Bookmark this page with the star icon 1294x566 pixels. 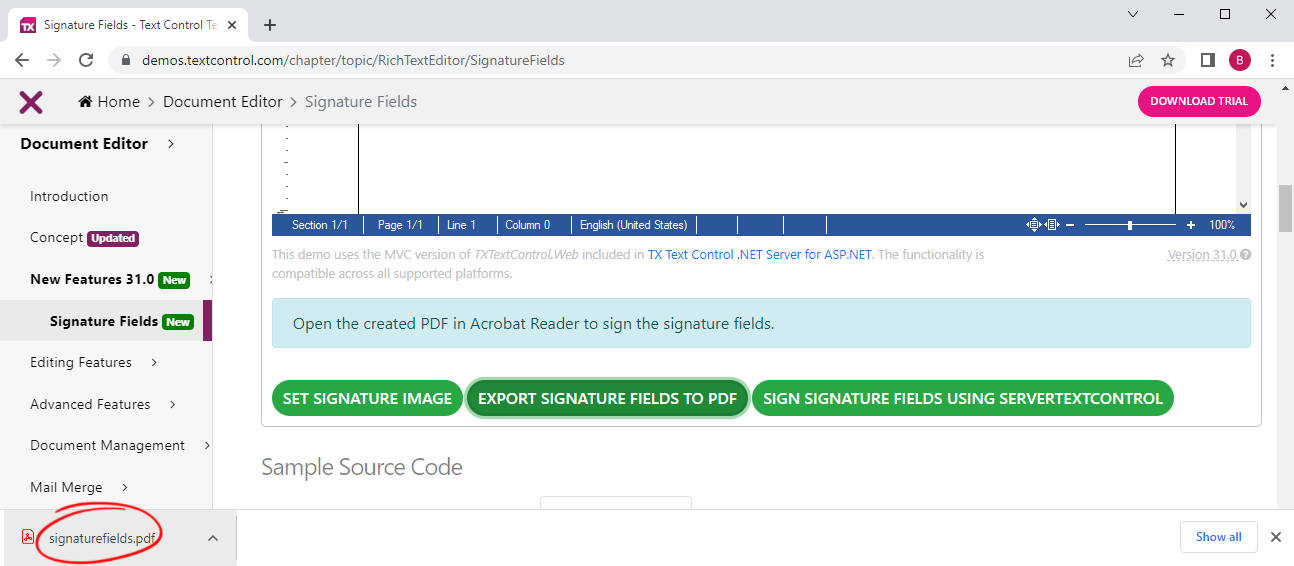tap(1168, 60)
